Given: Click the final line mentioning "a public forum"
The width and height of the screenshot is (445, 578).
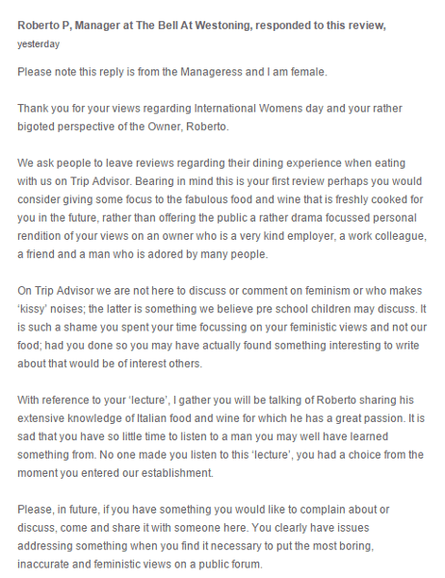Looking at the screenshot, I should 140,564.
